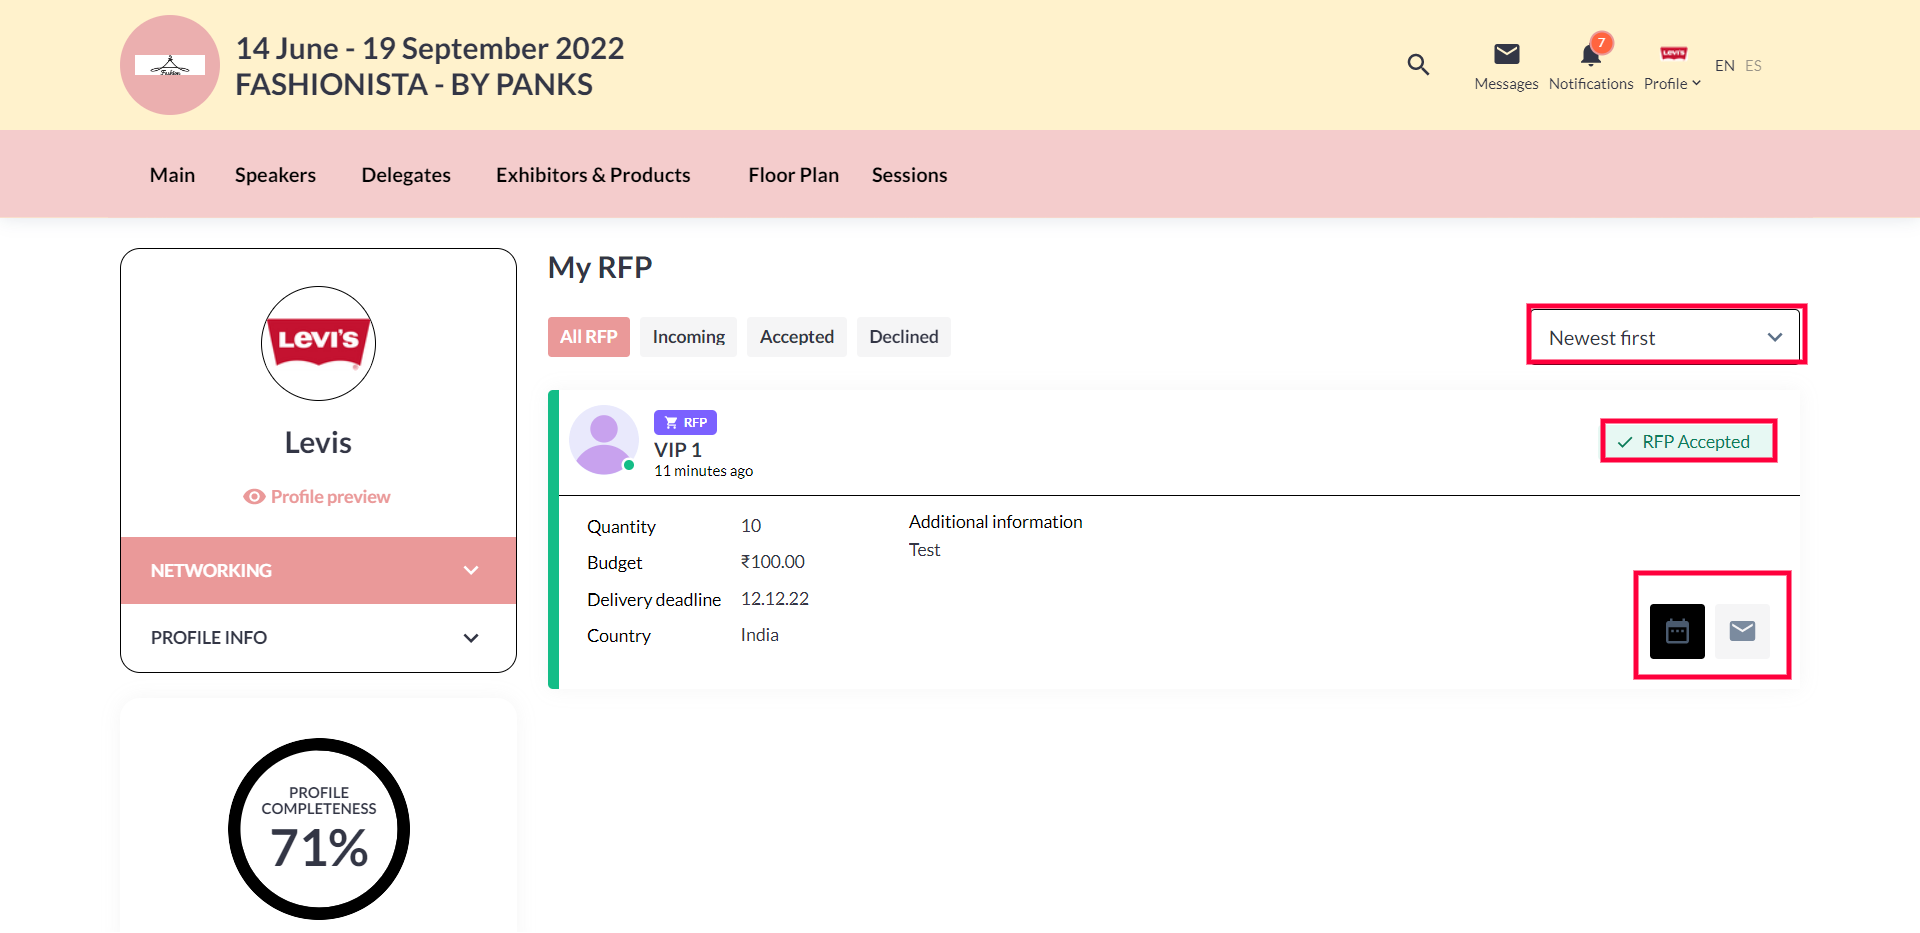This screenshot has height=933, width=1920.
Task: Click the envelope message icon on RFP card
Action: point(1742,631)
